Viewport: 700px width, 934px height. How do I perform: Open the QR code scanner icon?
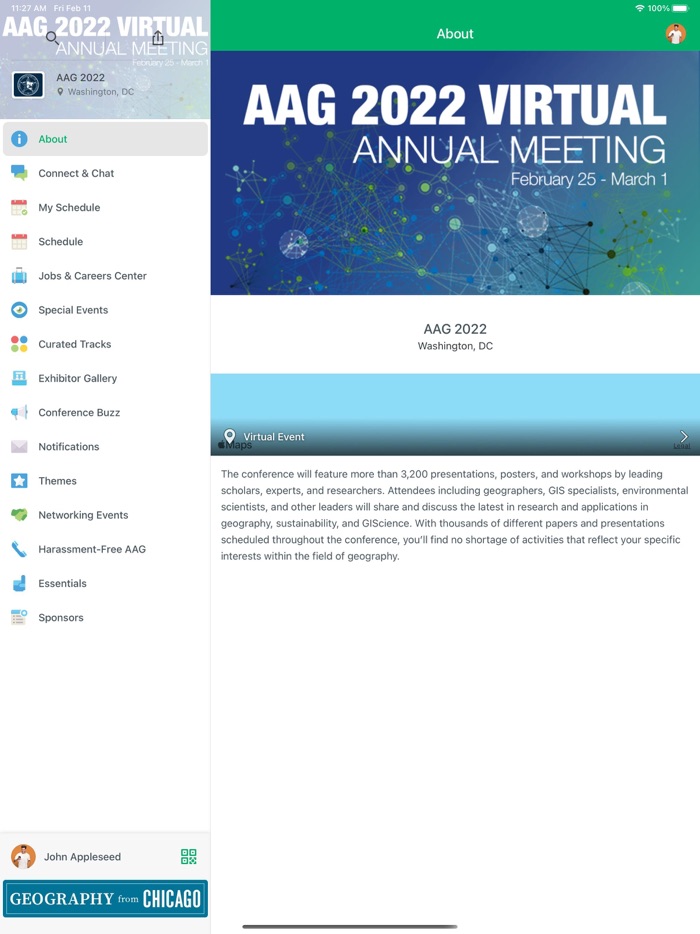click(x=189, y=857)
